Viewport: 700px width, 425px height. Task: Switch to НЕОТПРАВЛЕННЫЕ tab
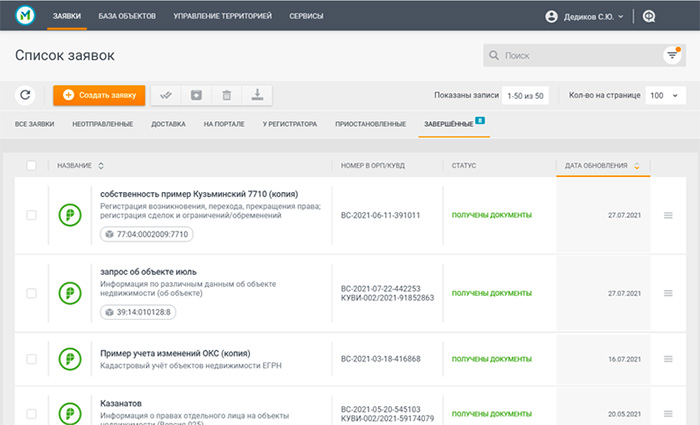(x=103, y=124)
